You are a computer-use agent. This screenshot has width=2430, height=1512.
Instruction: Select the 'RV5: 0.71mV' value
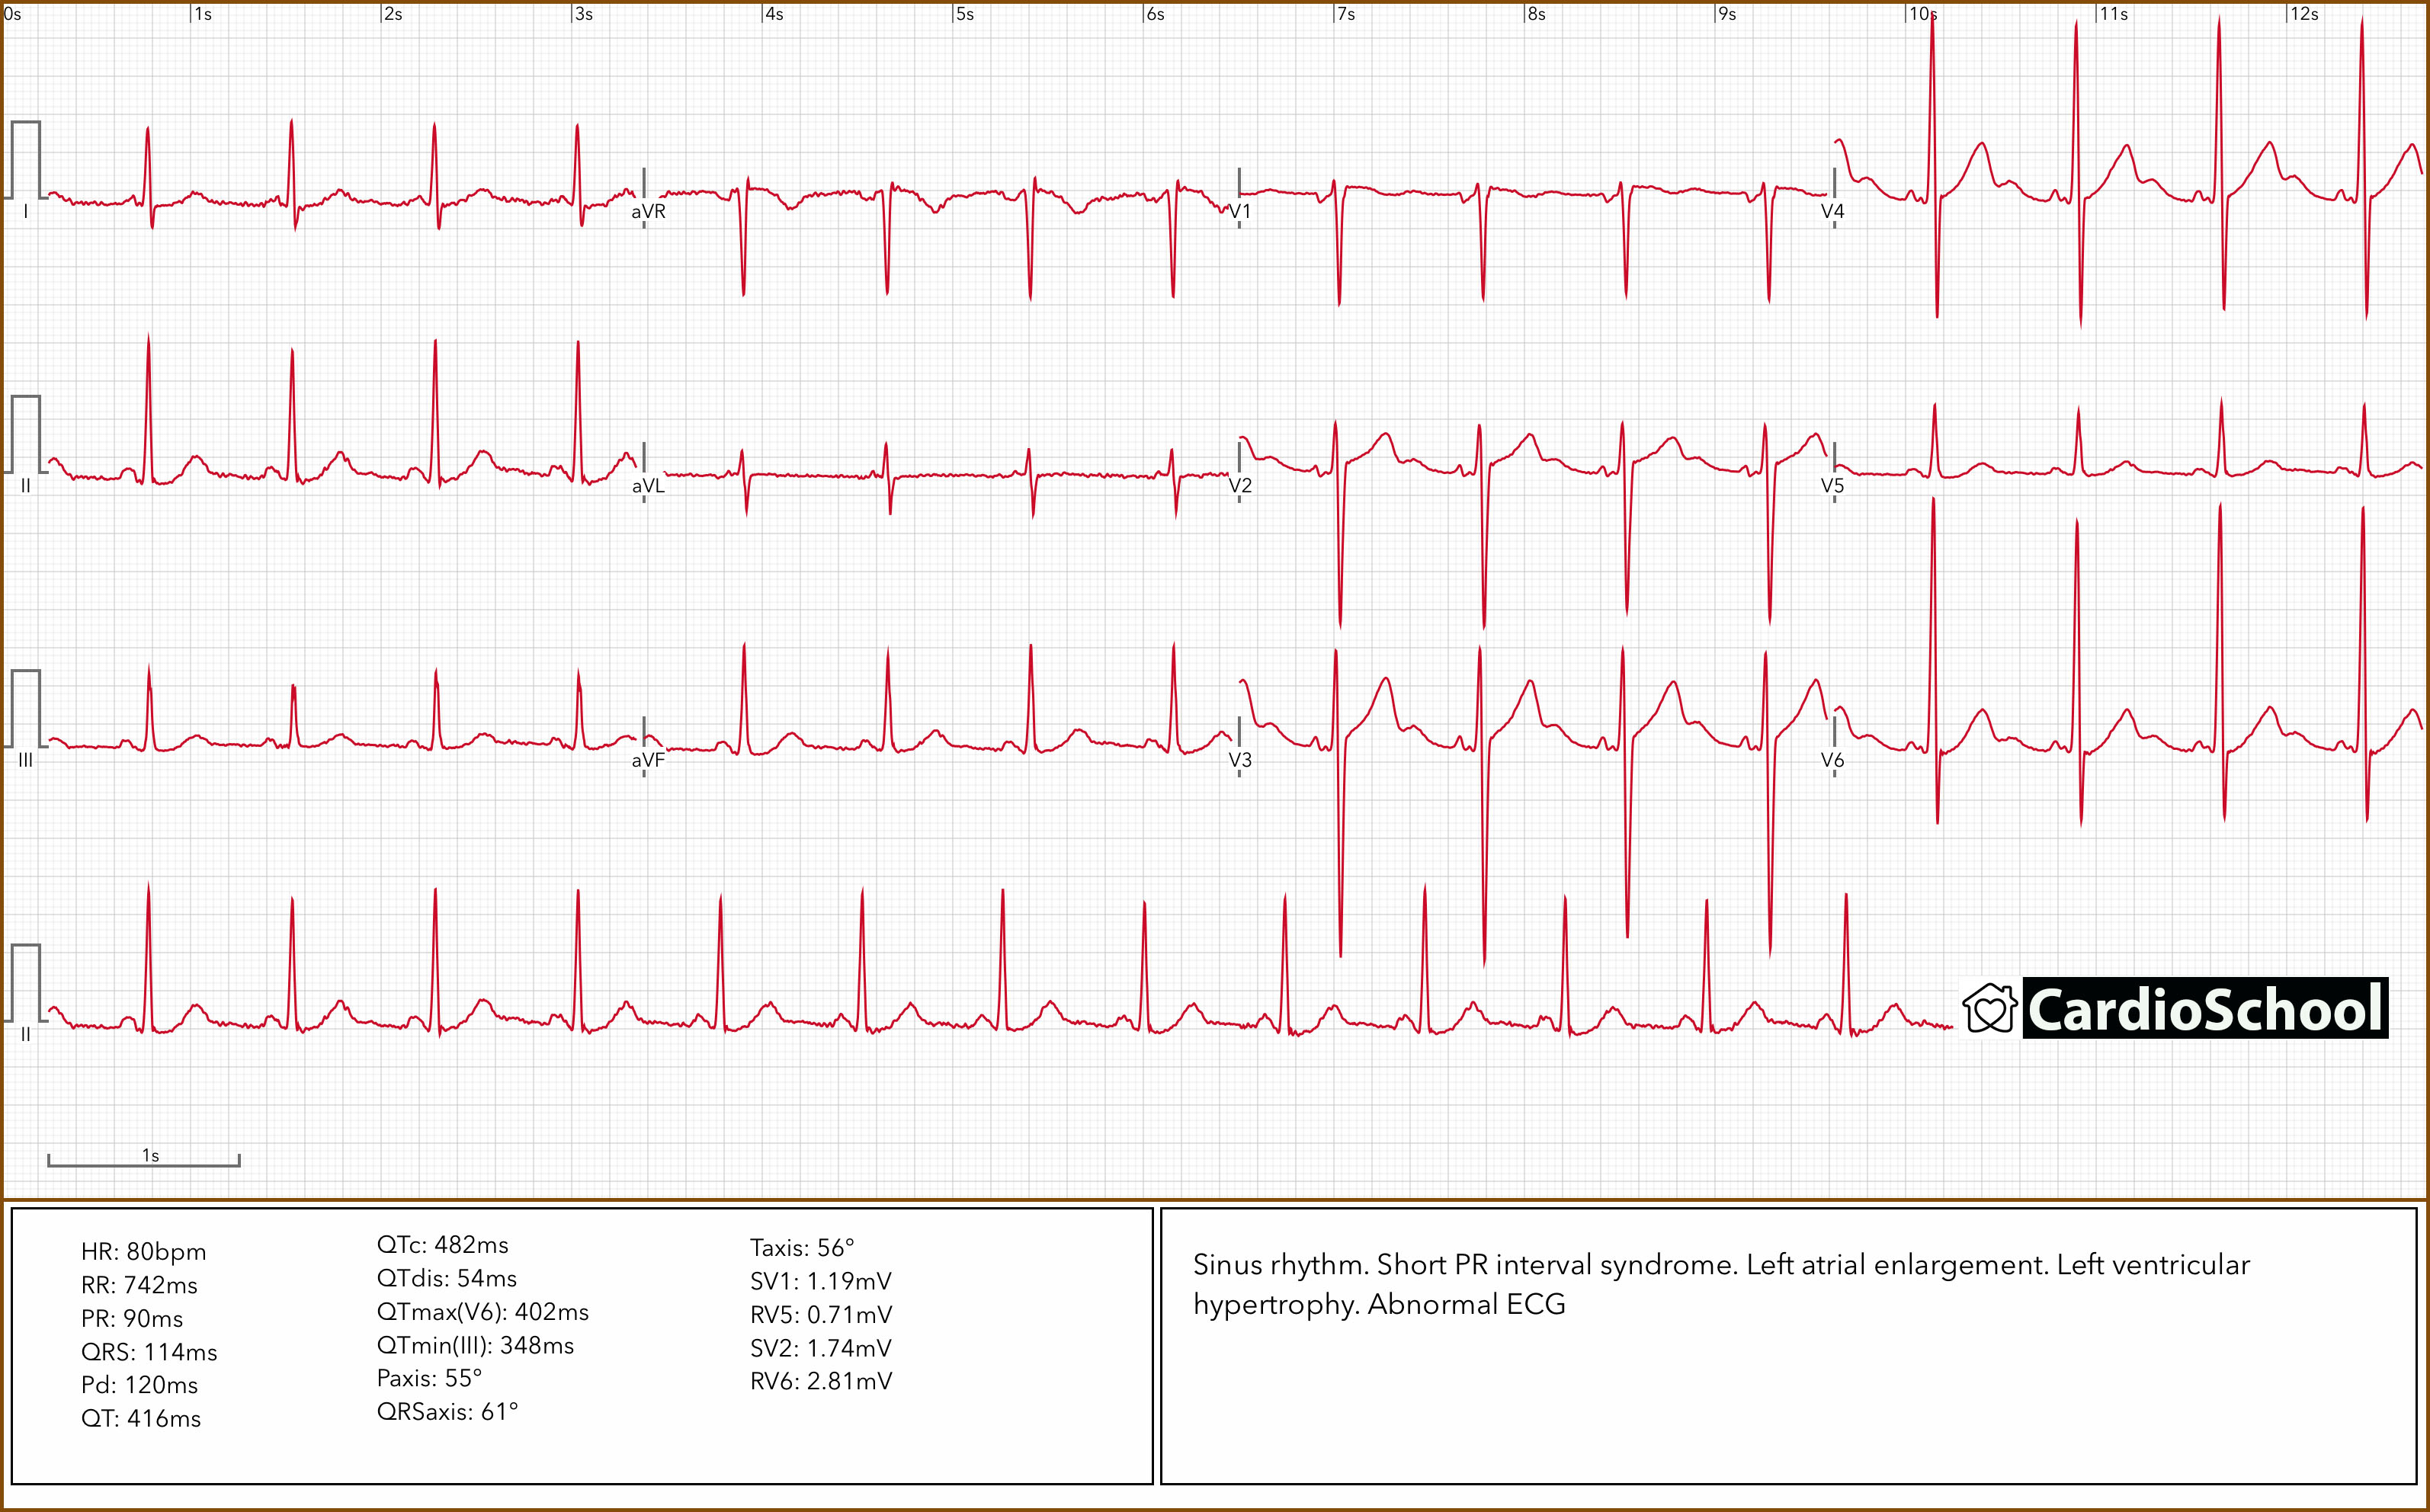821,1315
